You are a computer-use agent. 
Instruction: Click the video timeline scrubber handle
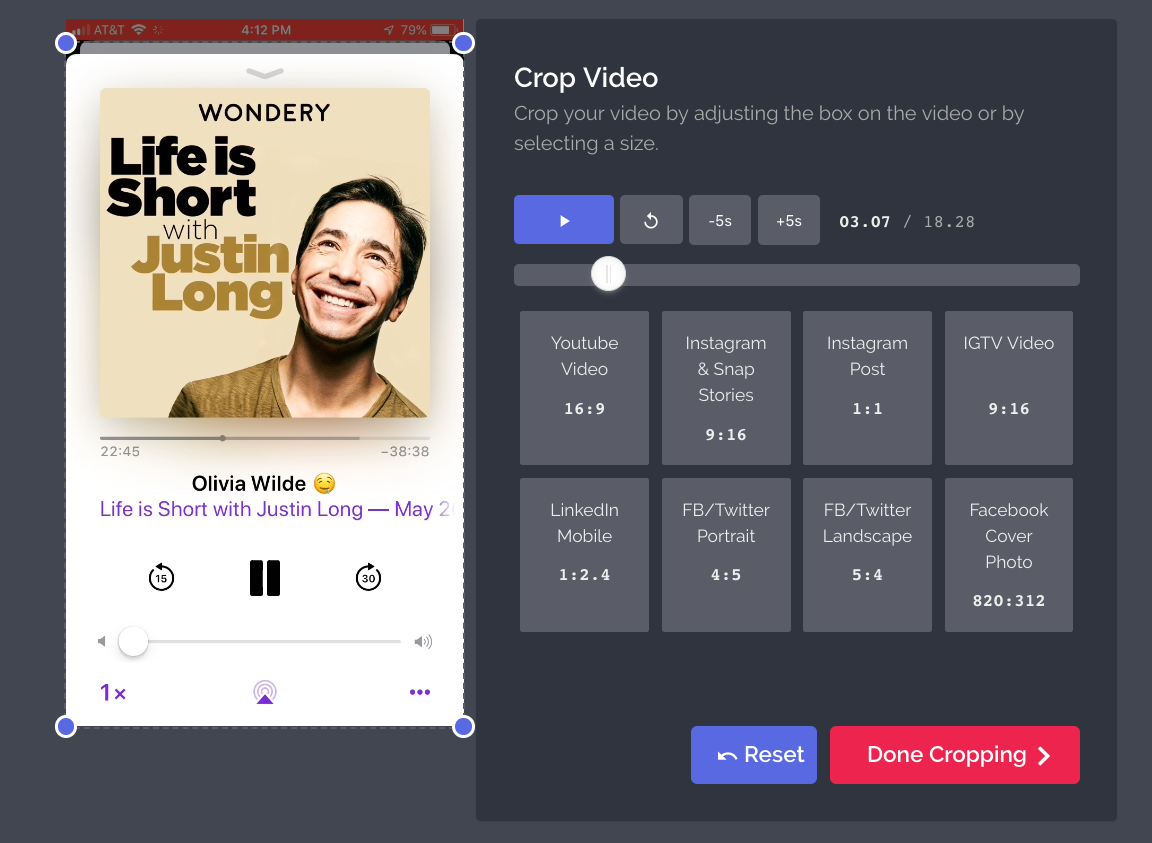tap(608, 274)
